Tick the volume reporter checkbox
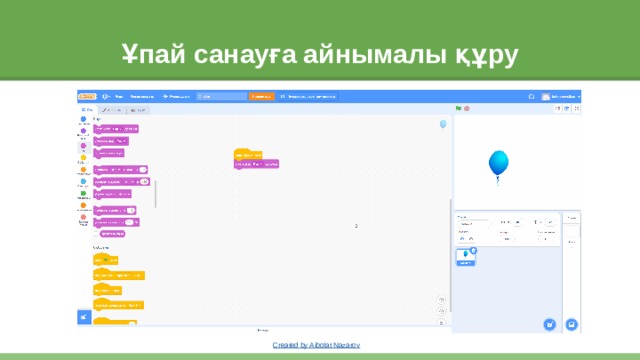 [96, 234]
